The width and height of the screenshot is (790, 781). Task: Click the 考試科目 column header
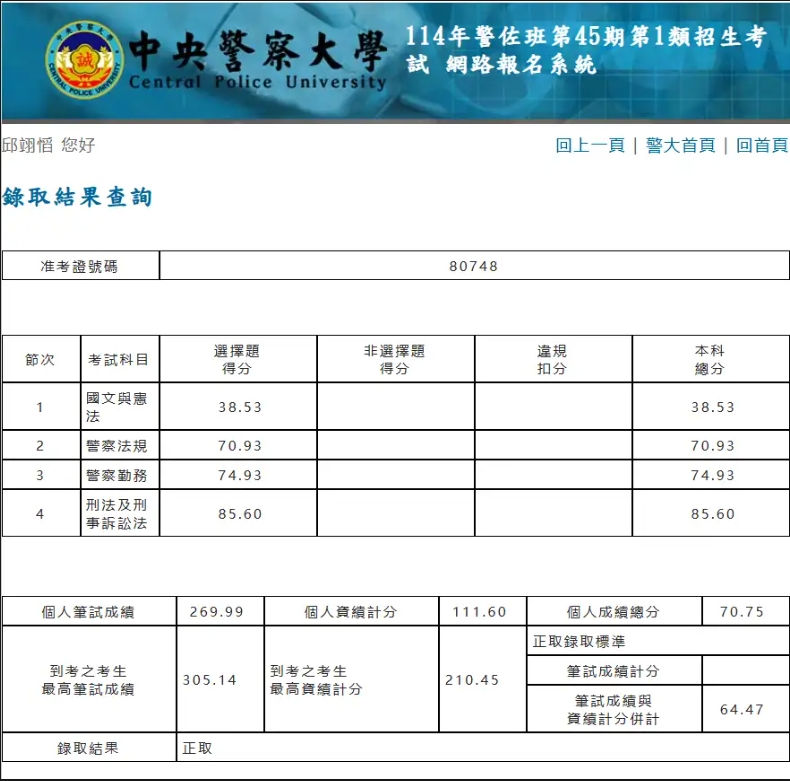[119, 359]
